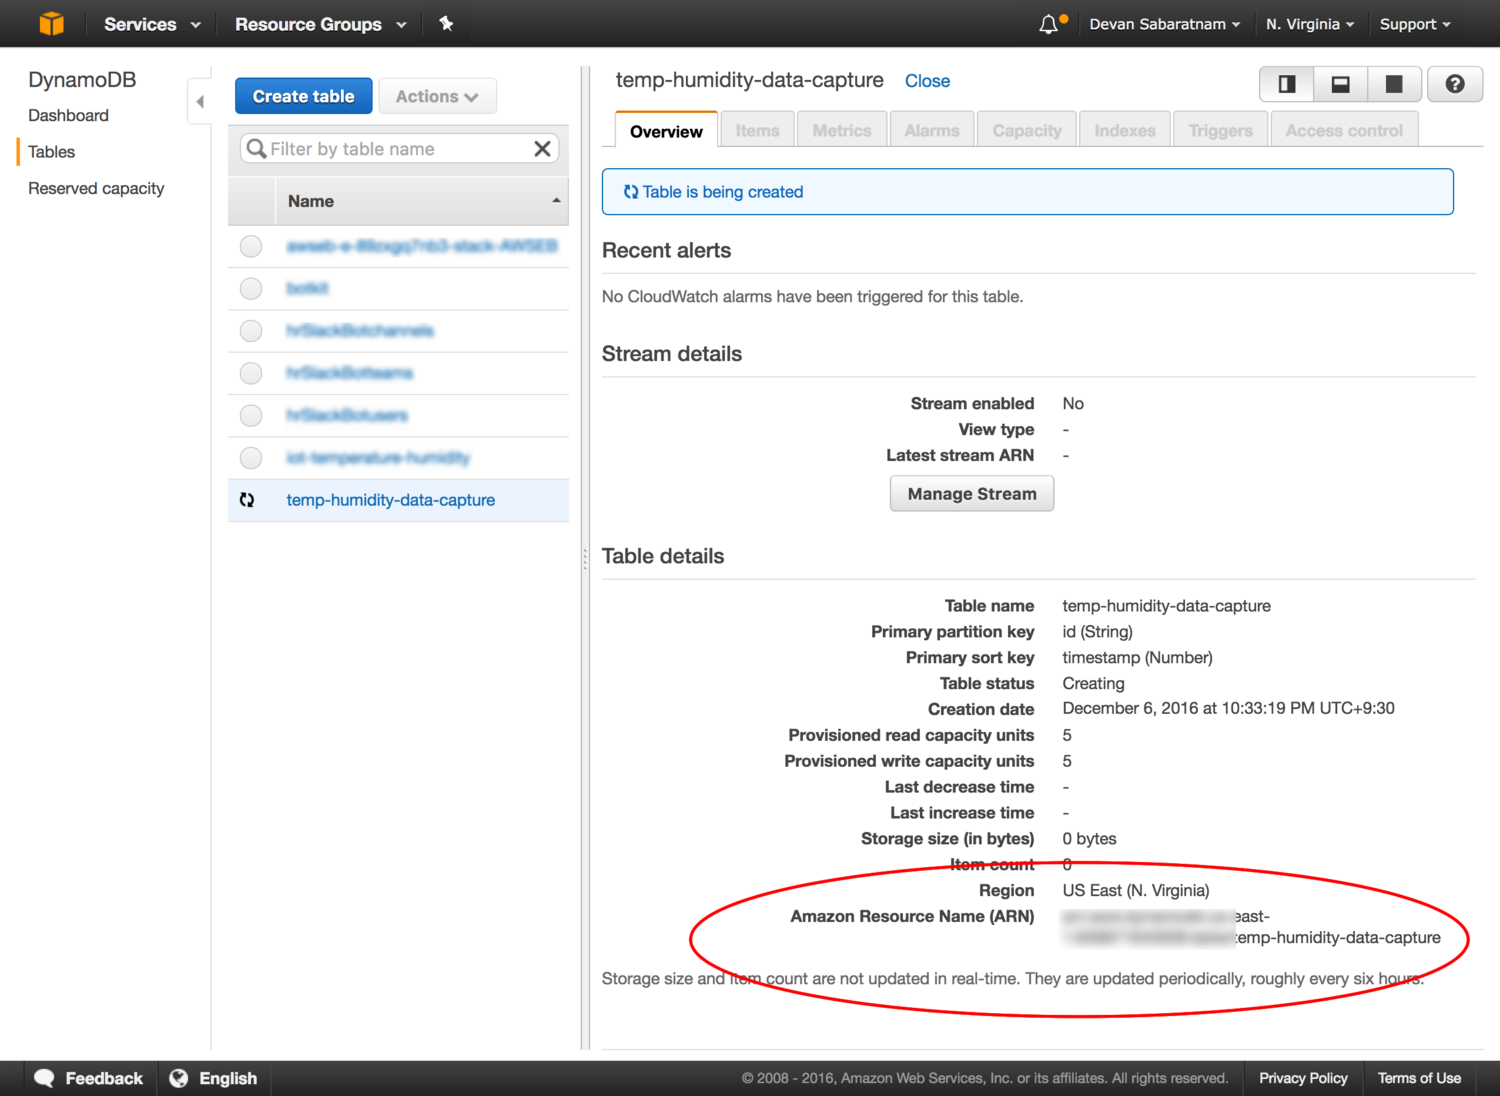Screen dimensions: 1500x1096
Task: Open the hrSlackBotteams table link
Action: [x=349, y=373]
